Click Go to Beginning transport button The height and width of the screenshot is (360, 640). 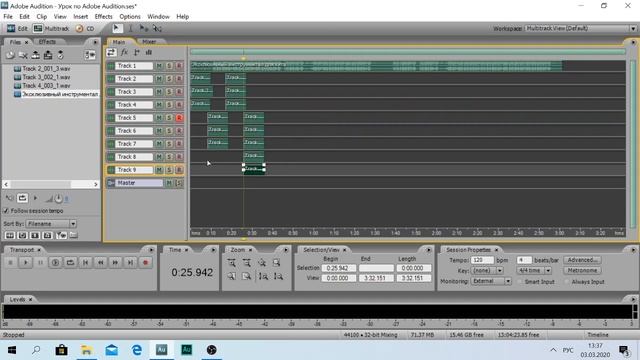[85, 262]
